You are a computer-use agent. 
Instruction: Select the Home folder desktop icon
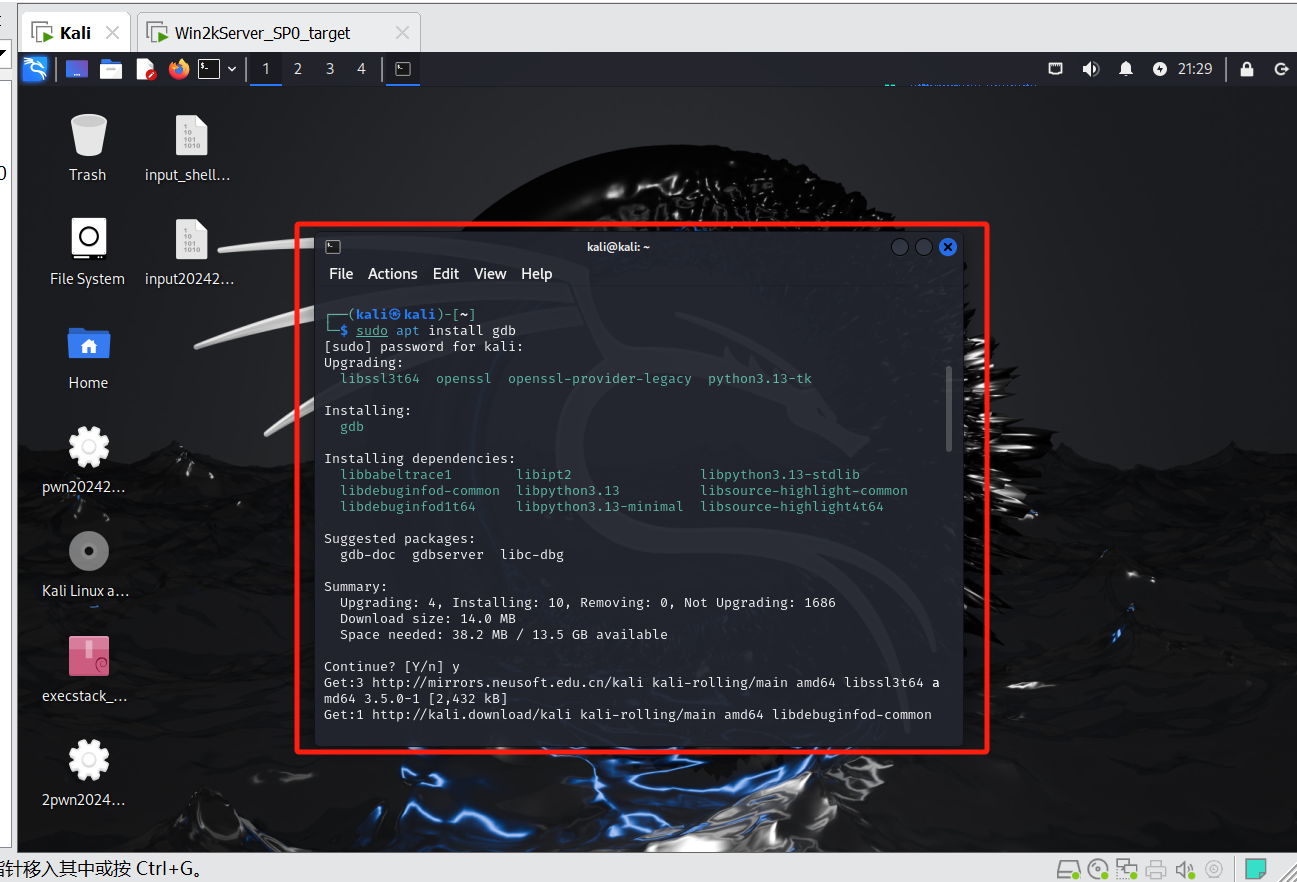(88, 357)
